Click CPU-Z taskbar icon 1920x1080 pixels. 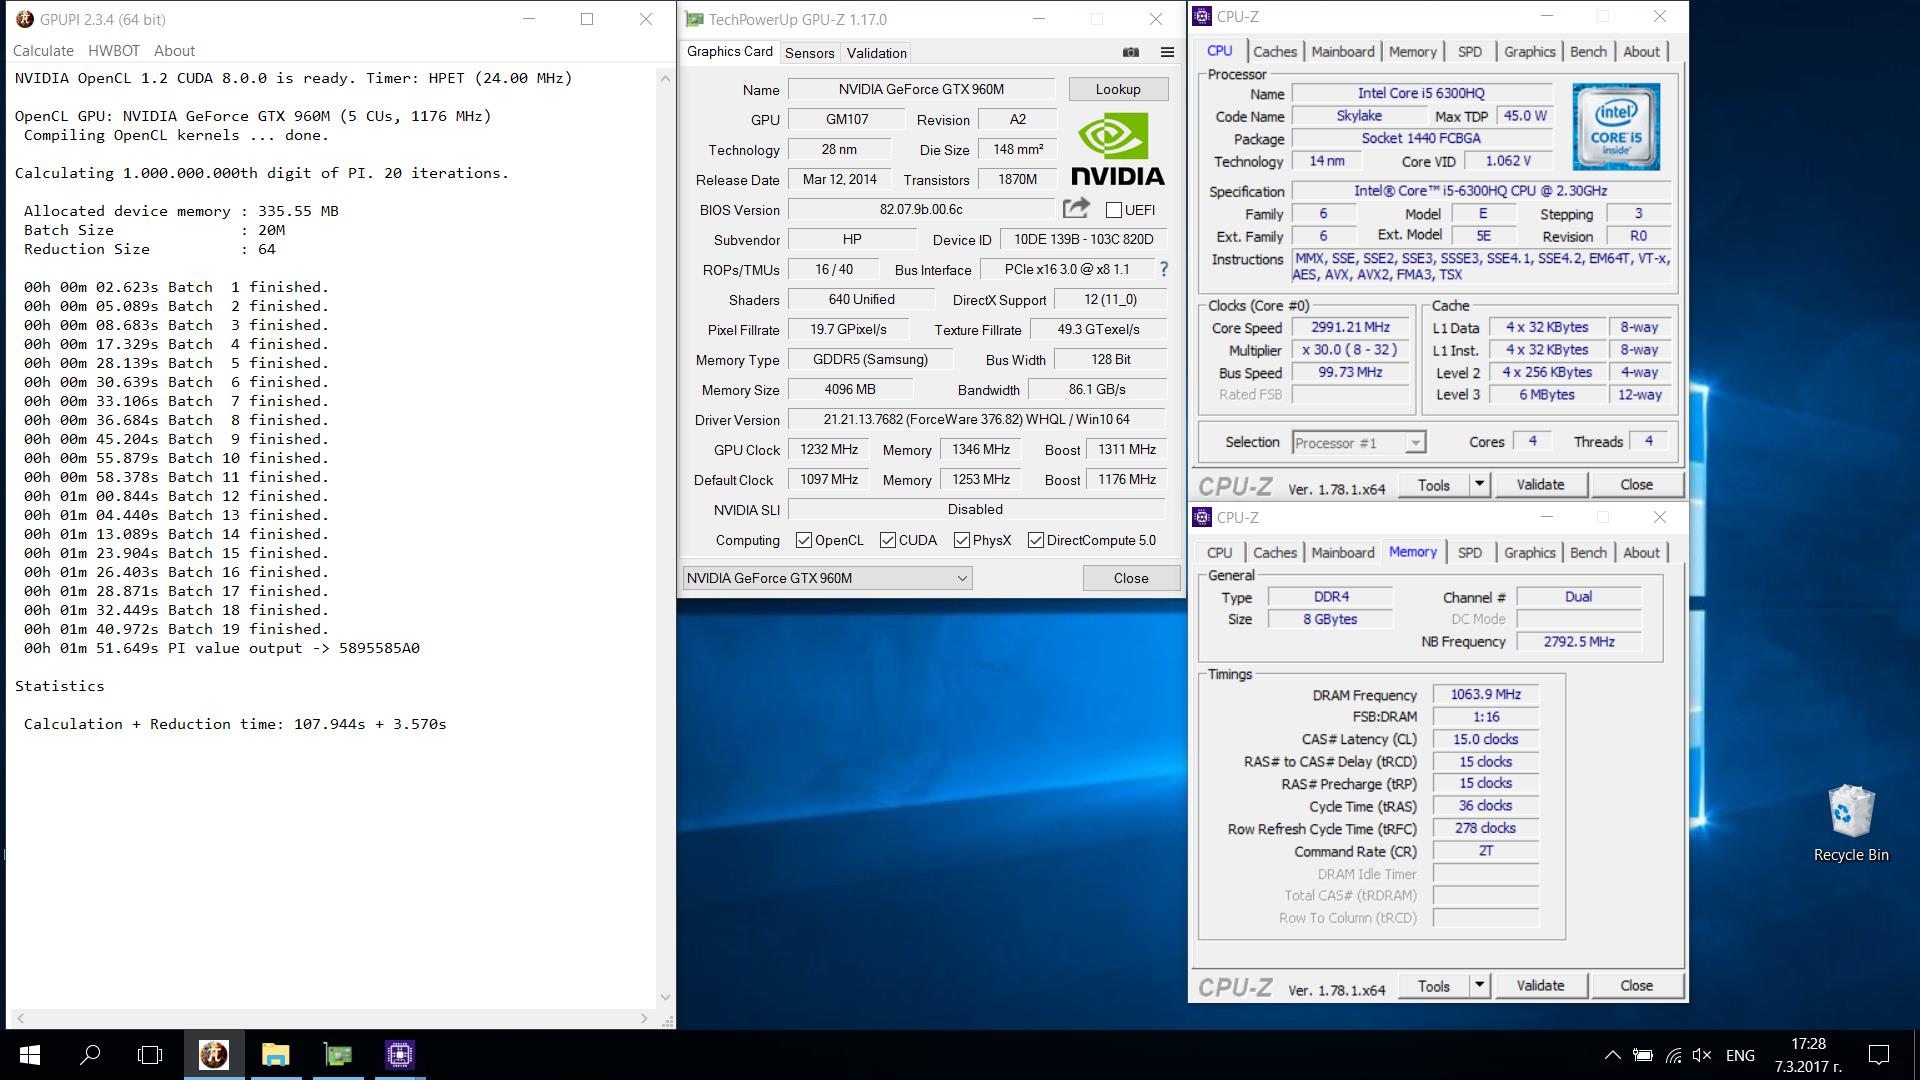(x=400, y=1055)
